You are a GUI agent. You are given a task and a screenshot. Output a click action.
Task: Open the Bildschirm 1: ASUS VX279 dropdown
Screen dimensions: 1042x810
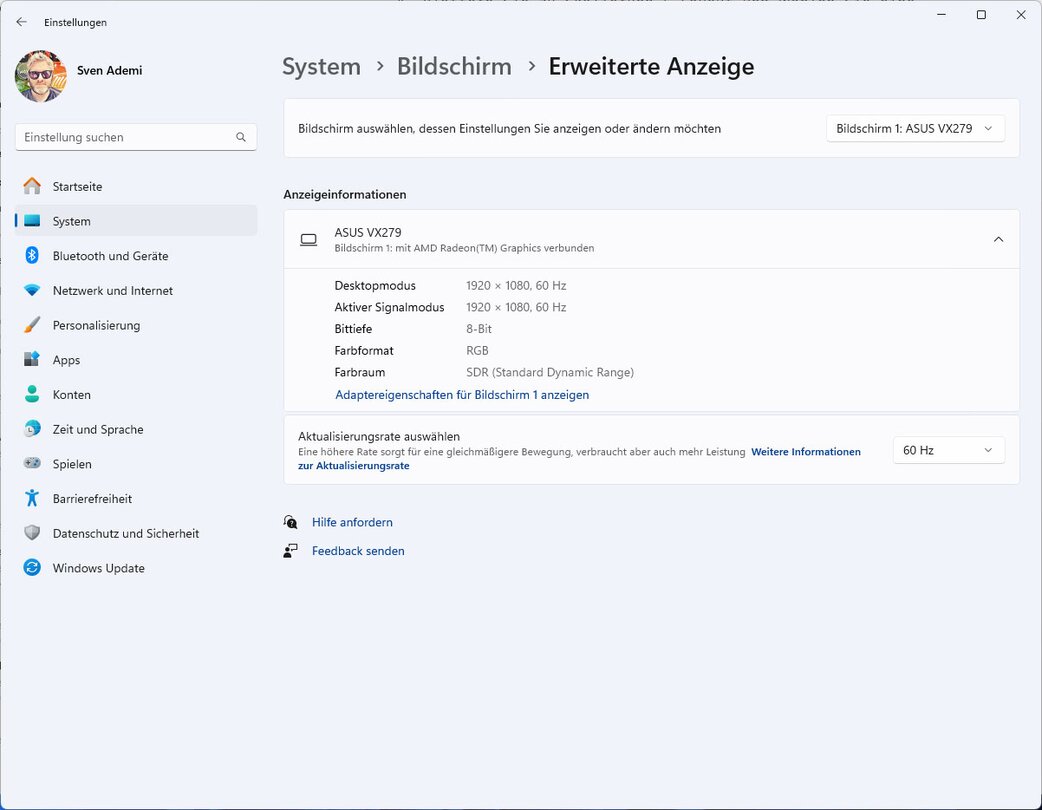click(x=914, y=128)
